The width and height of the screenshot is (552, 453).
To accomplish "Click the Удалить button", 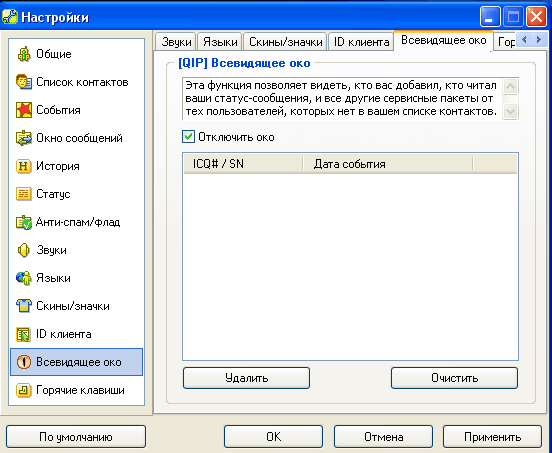I will click(246, 378).
